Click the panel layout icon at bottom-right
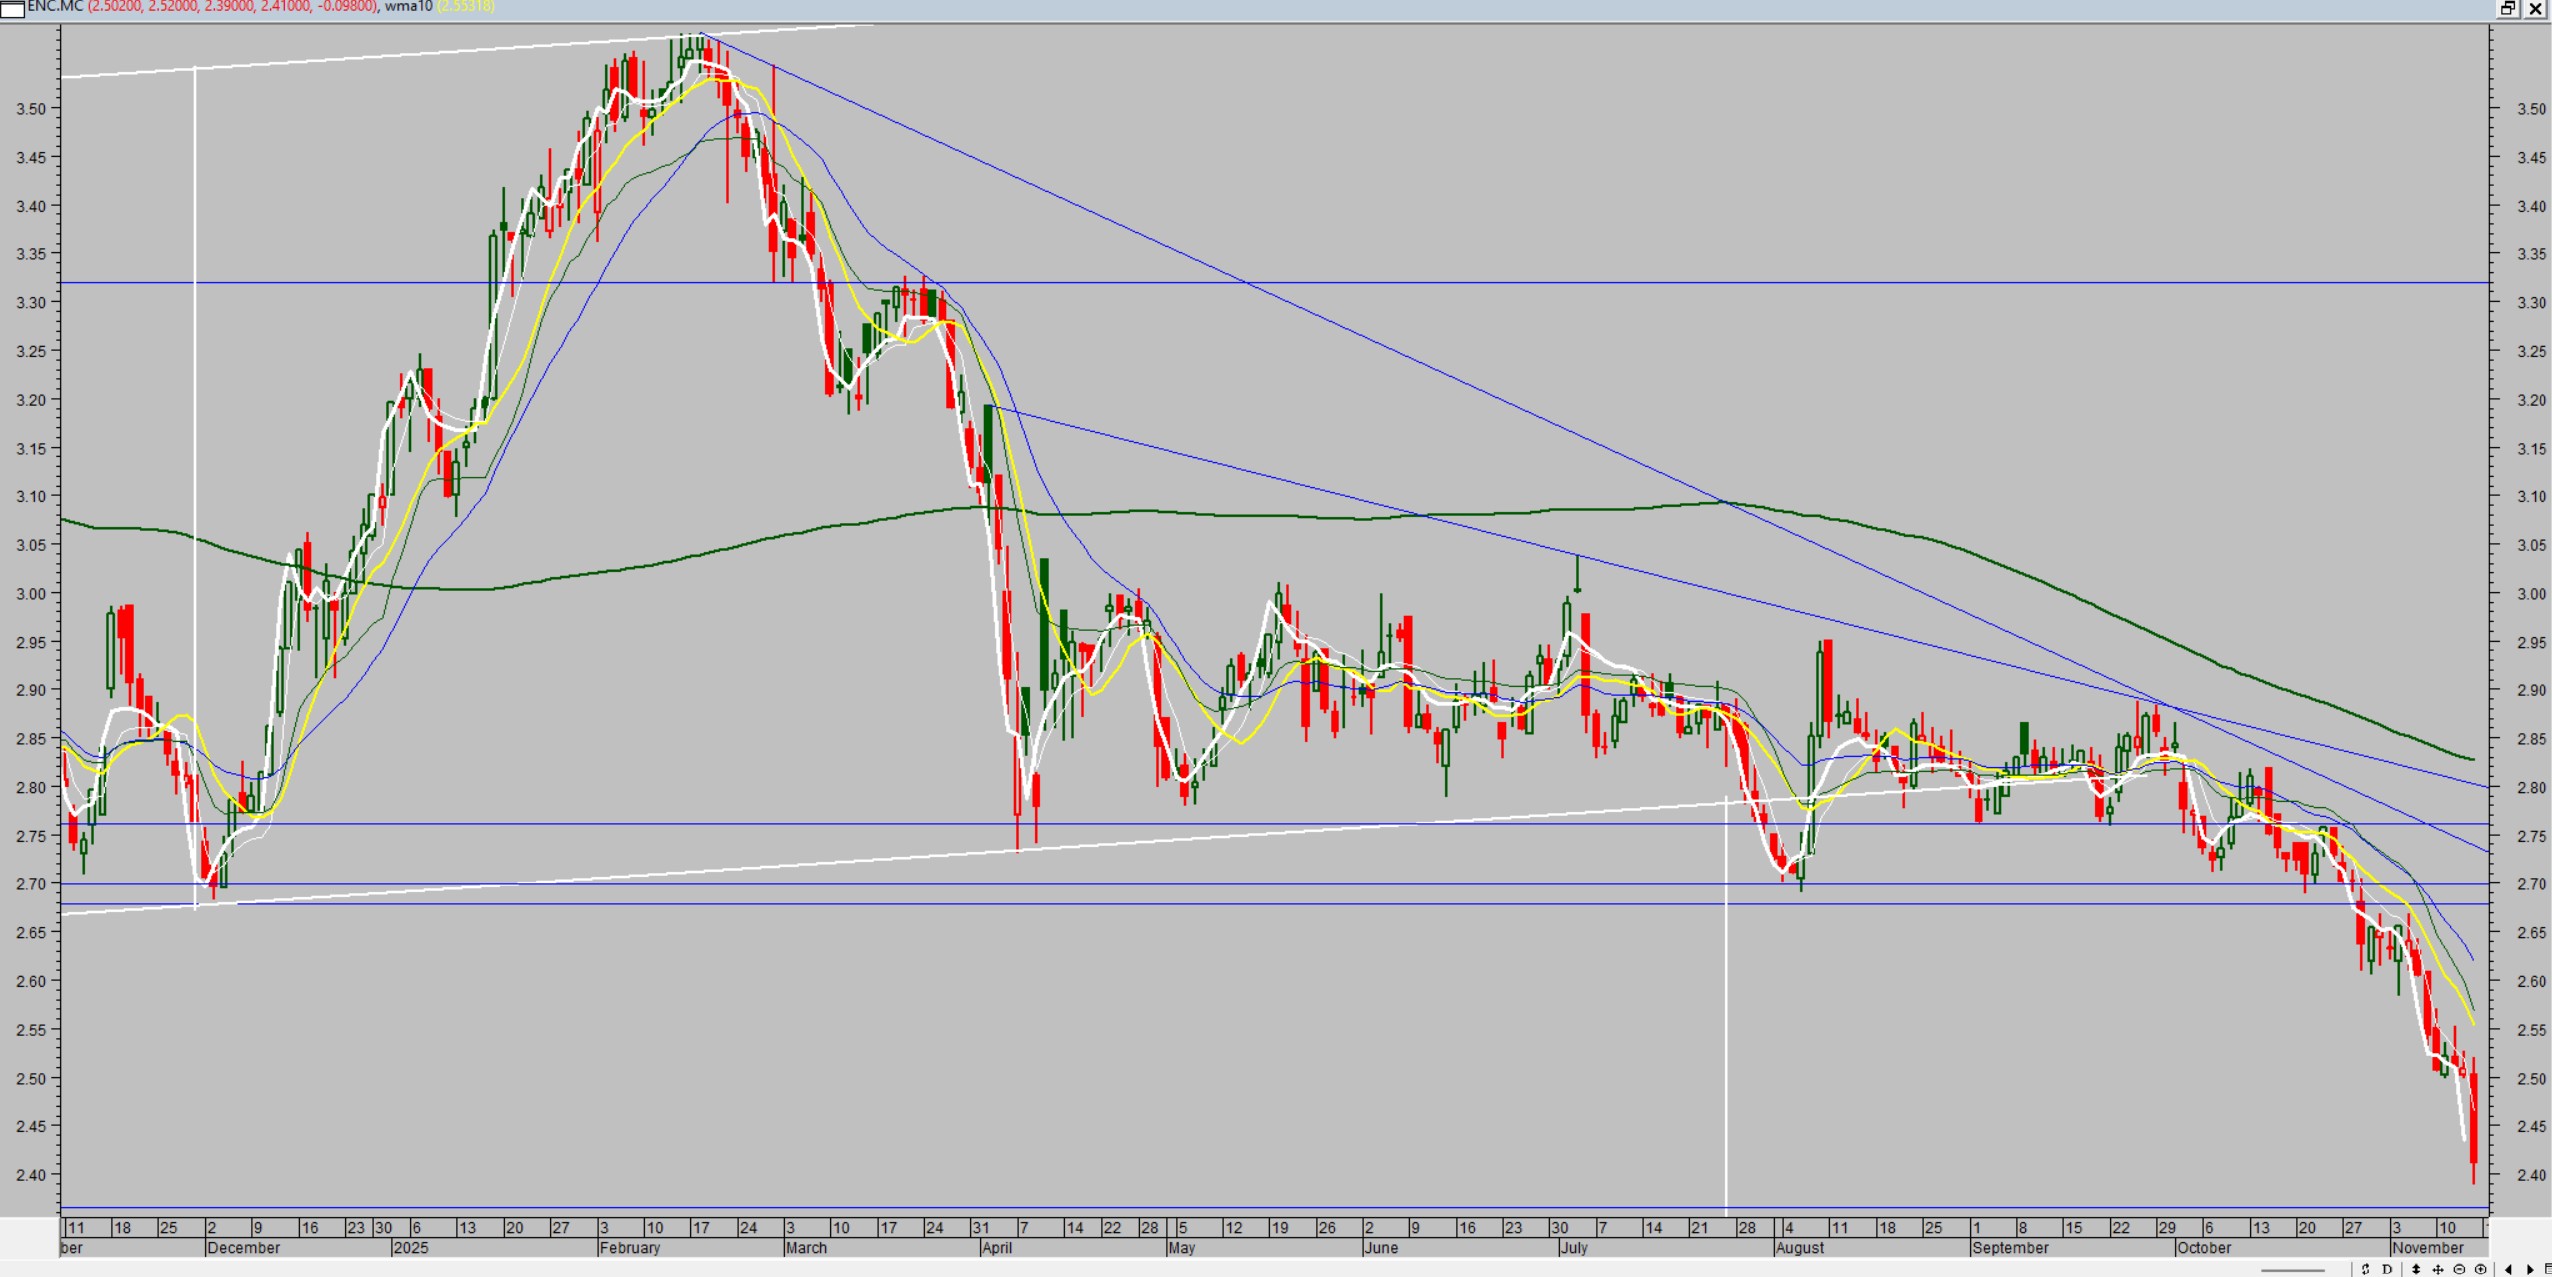The image size is (2552, 1277). [2547, 1269]
